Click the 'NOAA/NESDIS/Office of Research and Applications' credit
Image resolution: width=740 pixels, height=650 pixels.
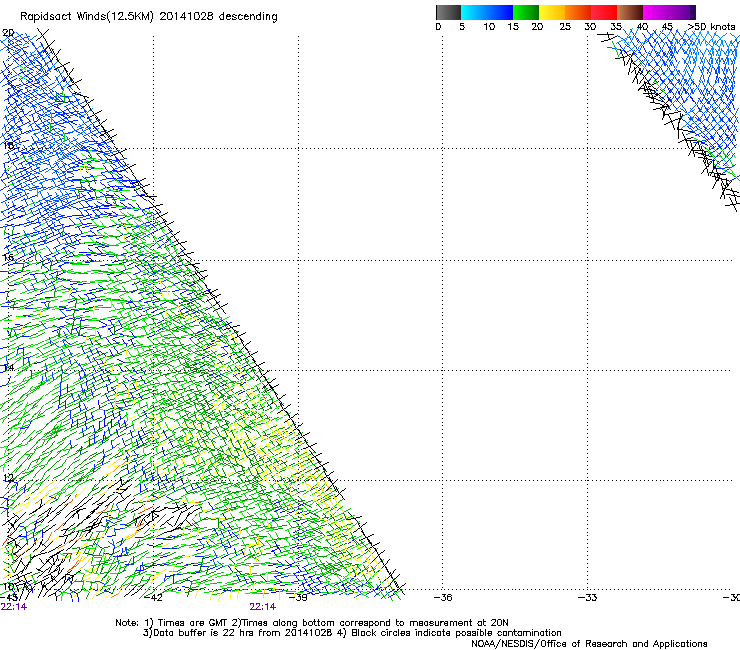[589, 644]
